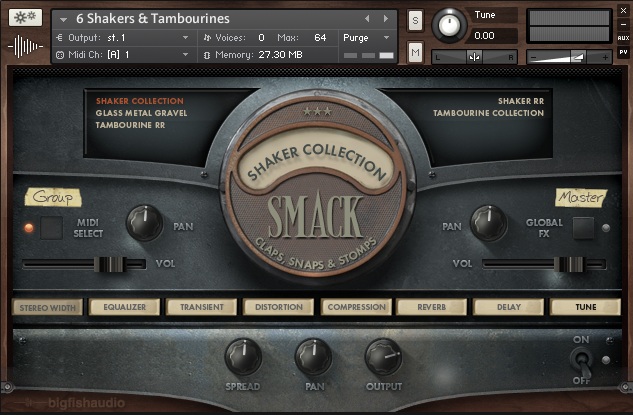Viewport: 633px width, 415px height.
Task: Open the Delay tab
Action: (509, 307)
